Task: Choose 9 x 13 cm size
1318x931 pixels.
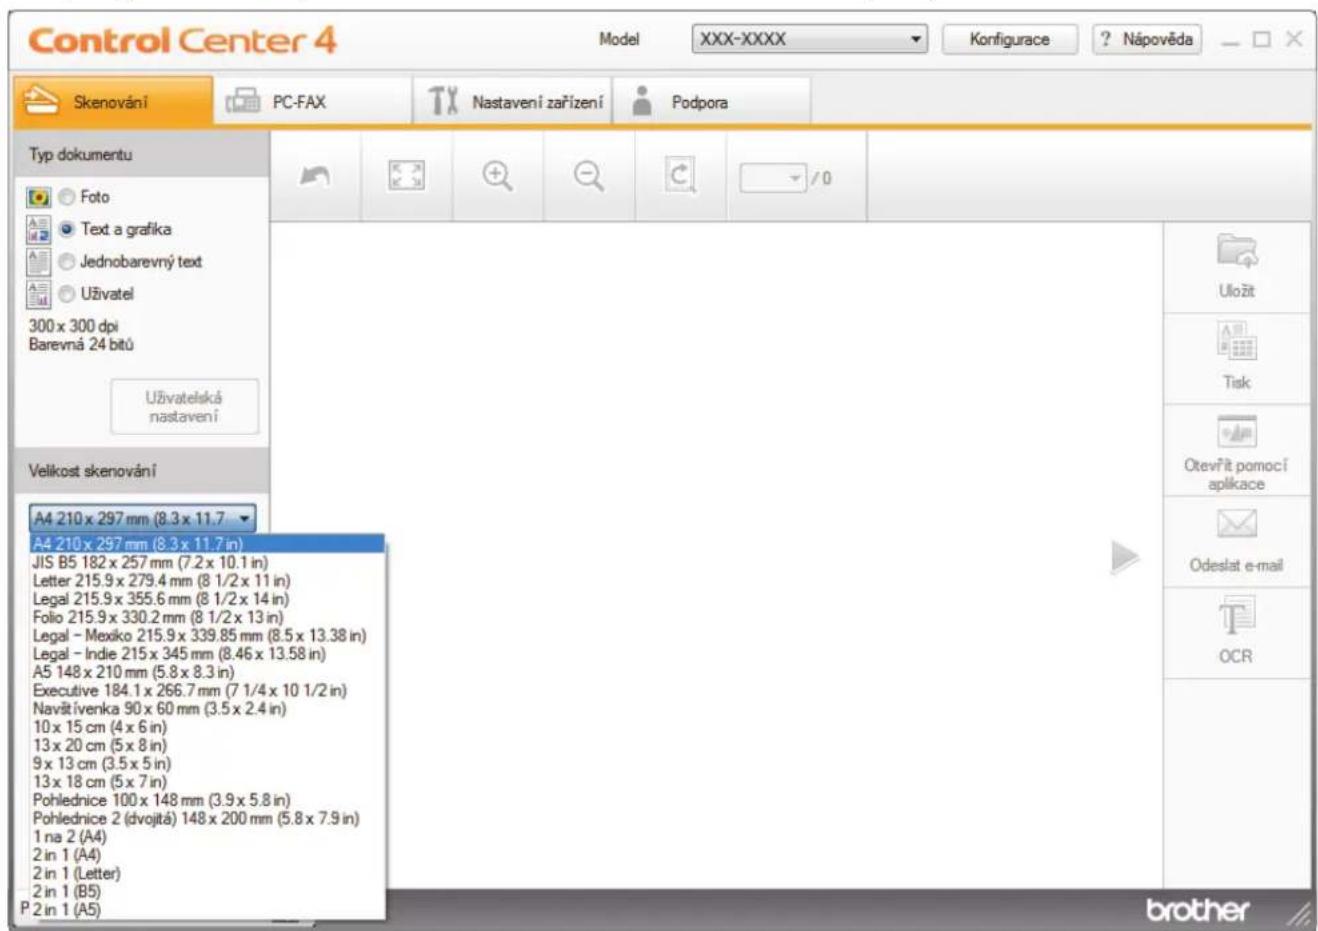Action: tap(207, 763)
